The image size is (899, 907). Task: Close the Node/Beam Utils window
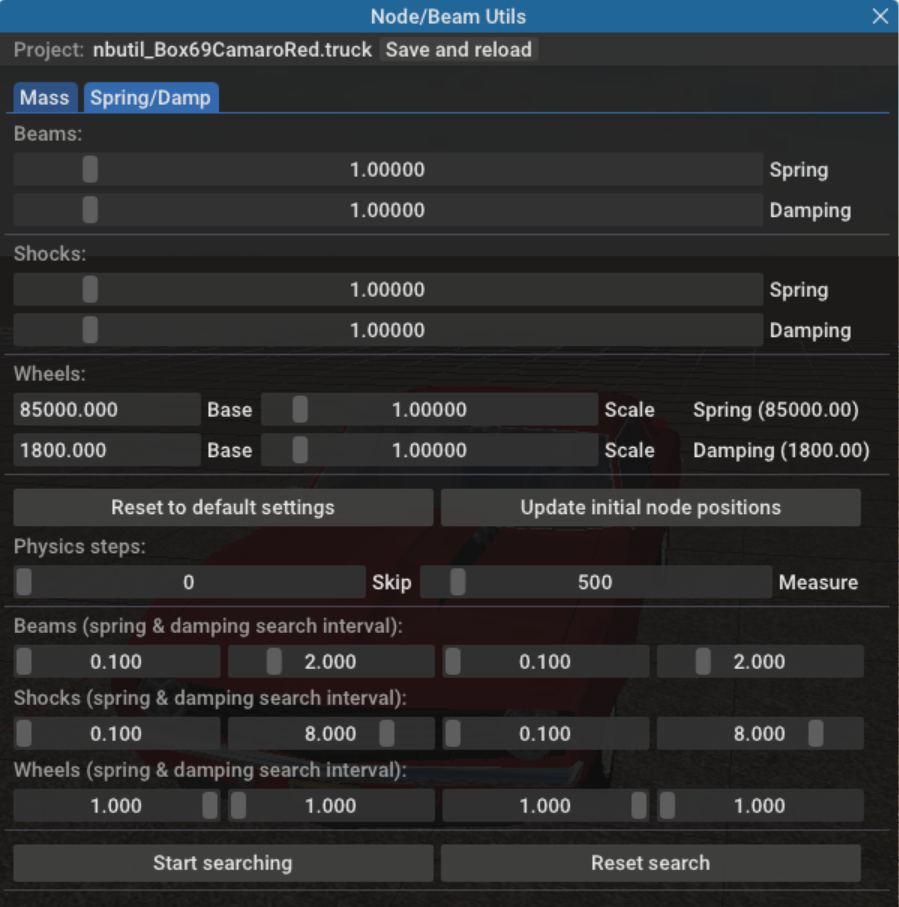coord(880,17)
